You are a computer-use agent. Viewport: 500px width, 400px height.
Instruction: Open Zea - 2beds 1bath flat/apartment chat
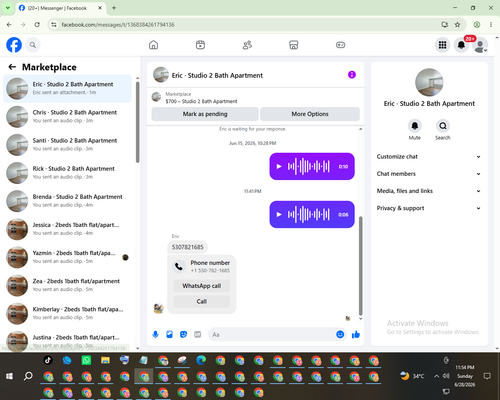[x=67, y=285]
